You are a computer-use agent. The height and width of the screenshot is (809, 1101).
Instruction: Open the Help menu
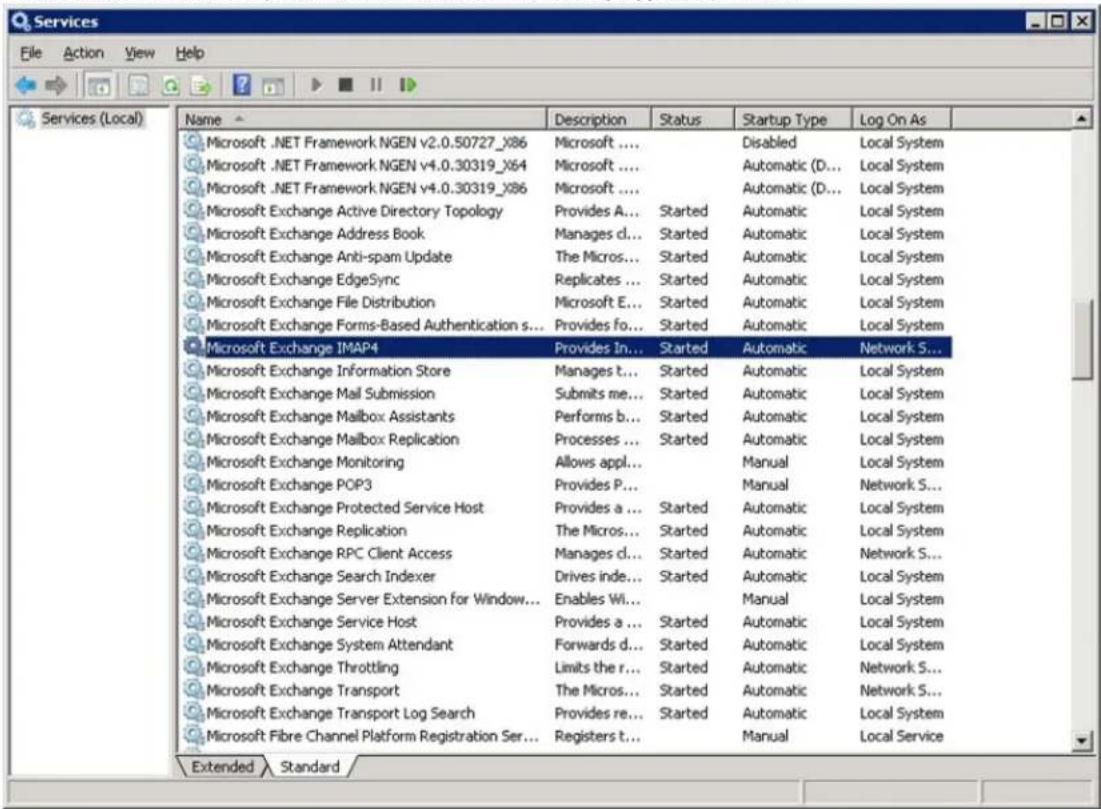pos(190,53)
